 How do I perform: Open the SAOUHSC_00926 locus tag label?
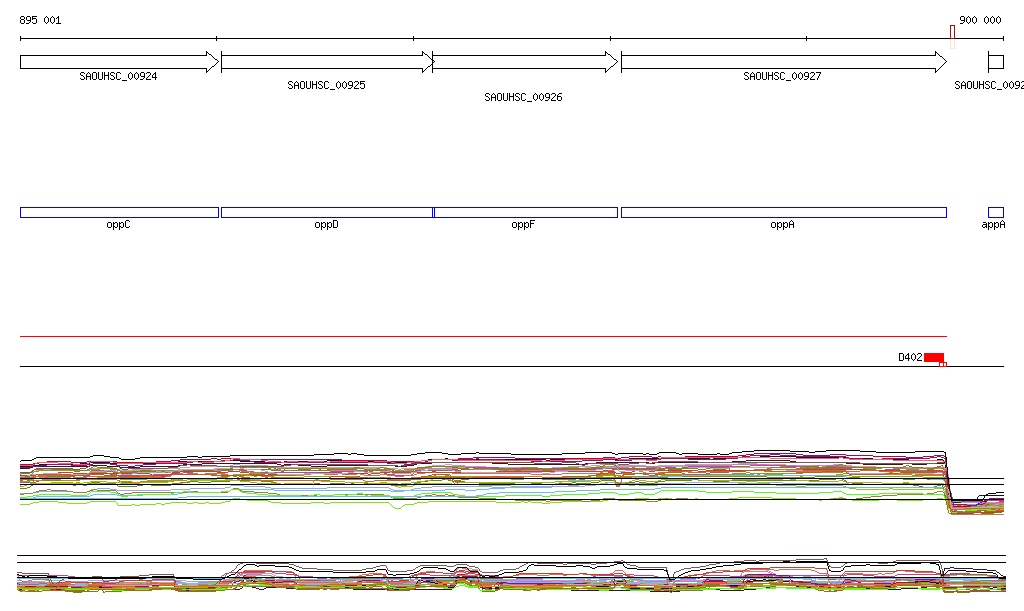(x=523, y=98)
